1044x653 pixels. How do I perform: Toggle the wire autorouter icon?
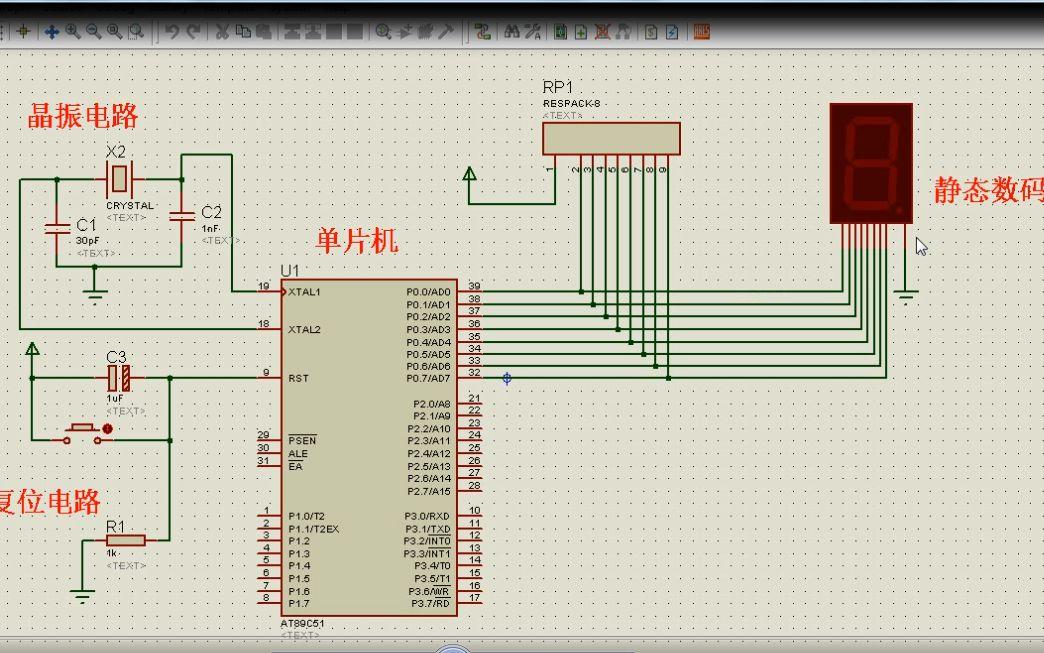(482, 31)
